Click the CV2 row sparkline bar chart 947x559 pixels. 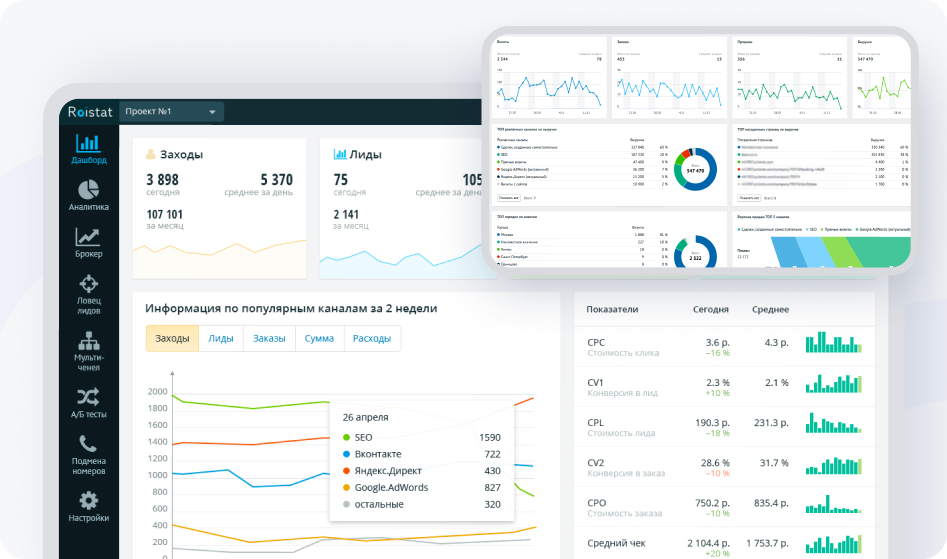coord(833,465)
